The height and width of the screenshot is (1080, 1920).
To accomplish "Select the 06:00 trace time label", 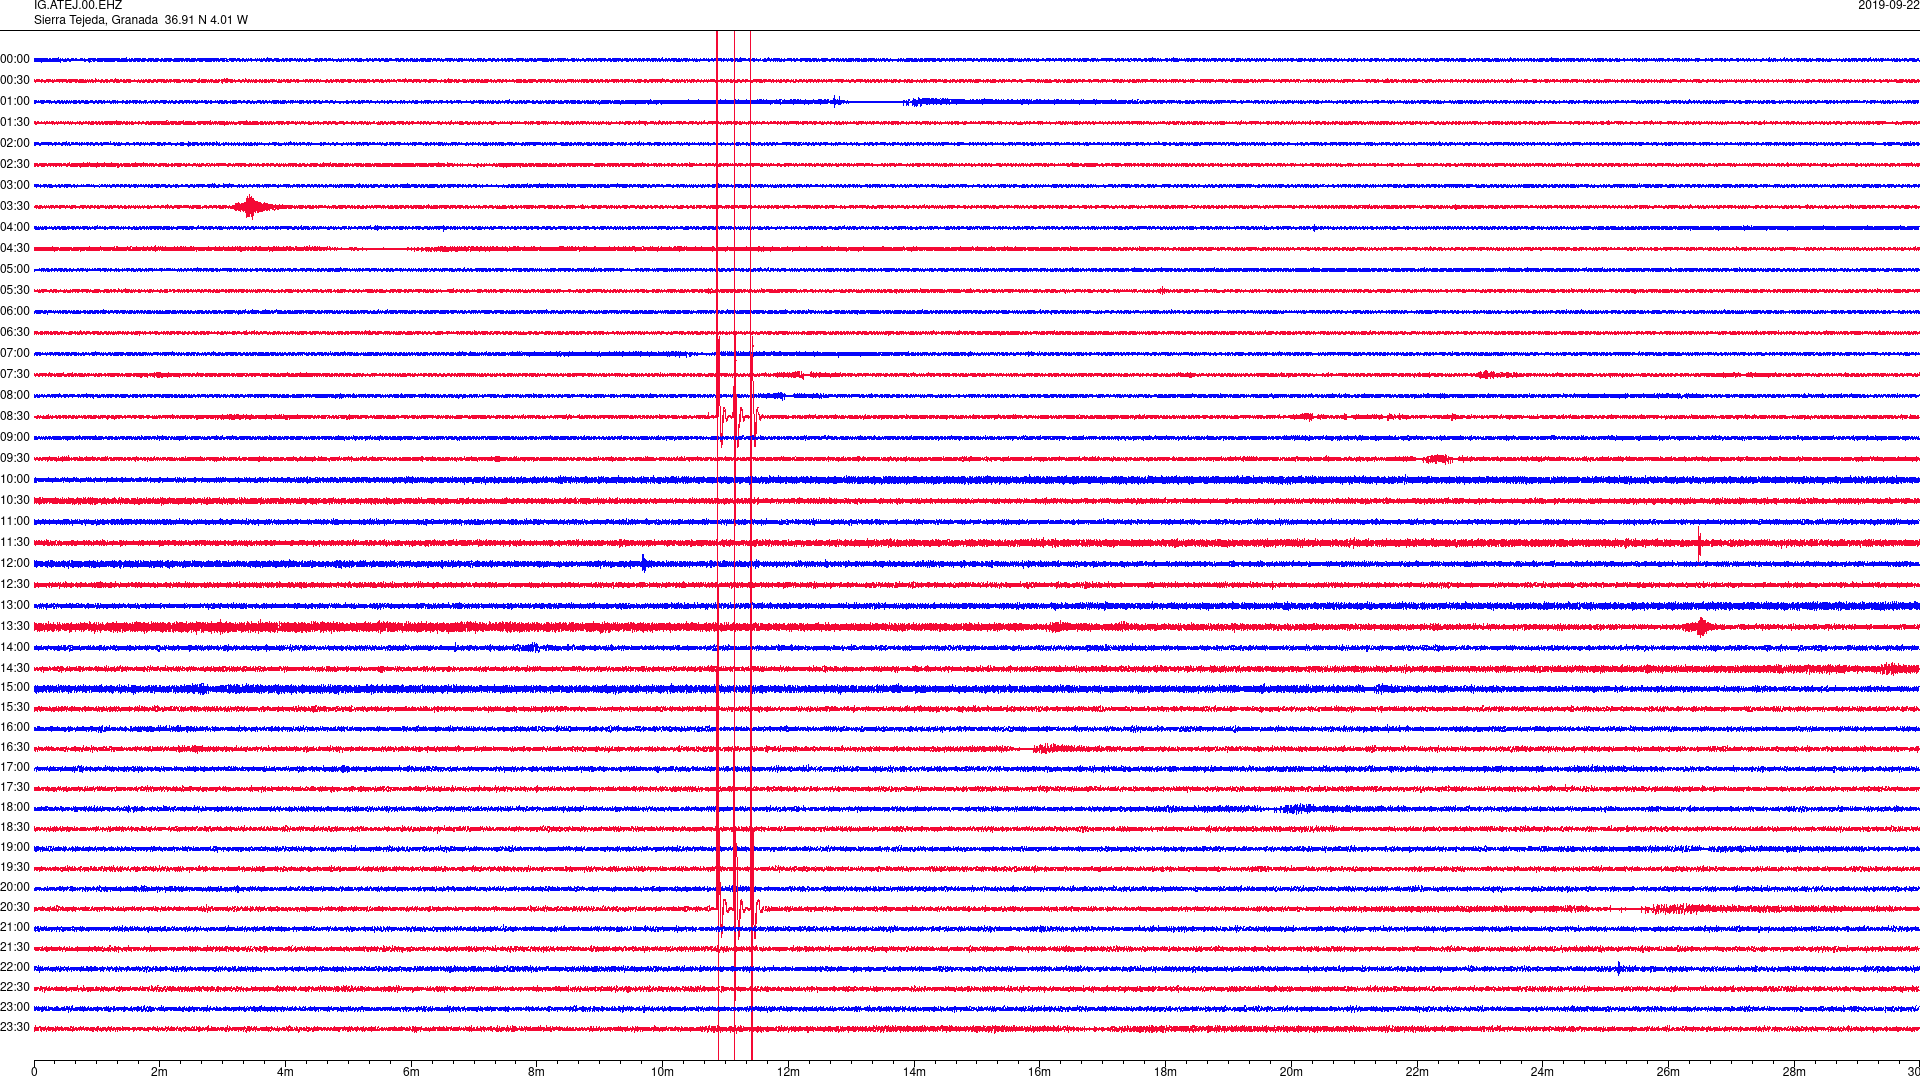I will pos(15,311).
